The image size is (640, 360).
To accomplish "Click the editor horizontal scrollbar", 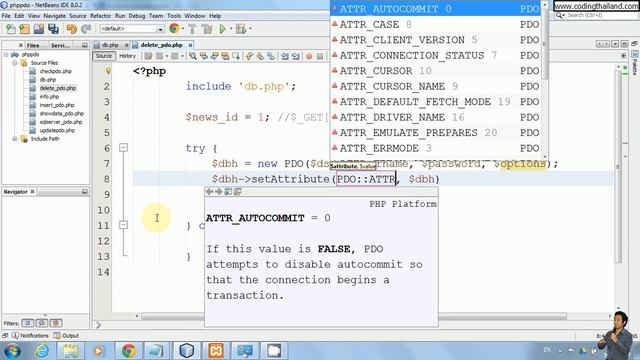I will tap(353, 316).
